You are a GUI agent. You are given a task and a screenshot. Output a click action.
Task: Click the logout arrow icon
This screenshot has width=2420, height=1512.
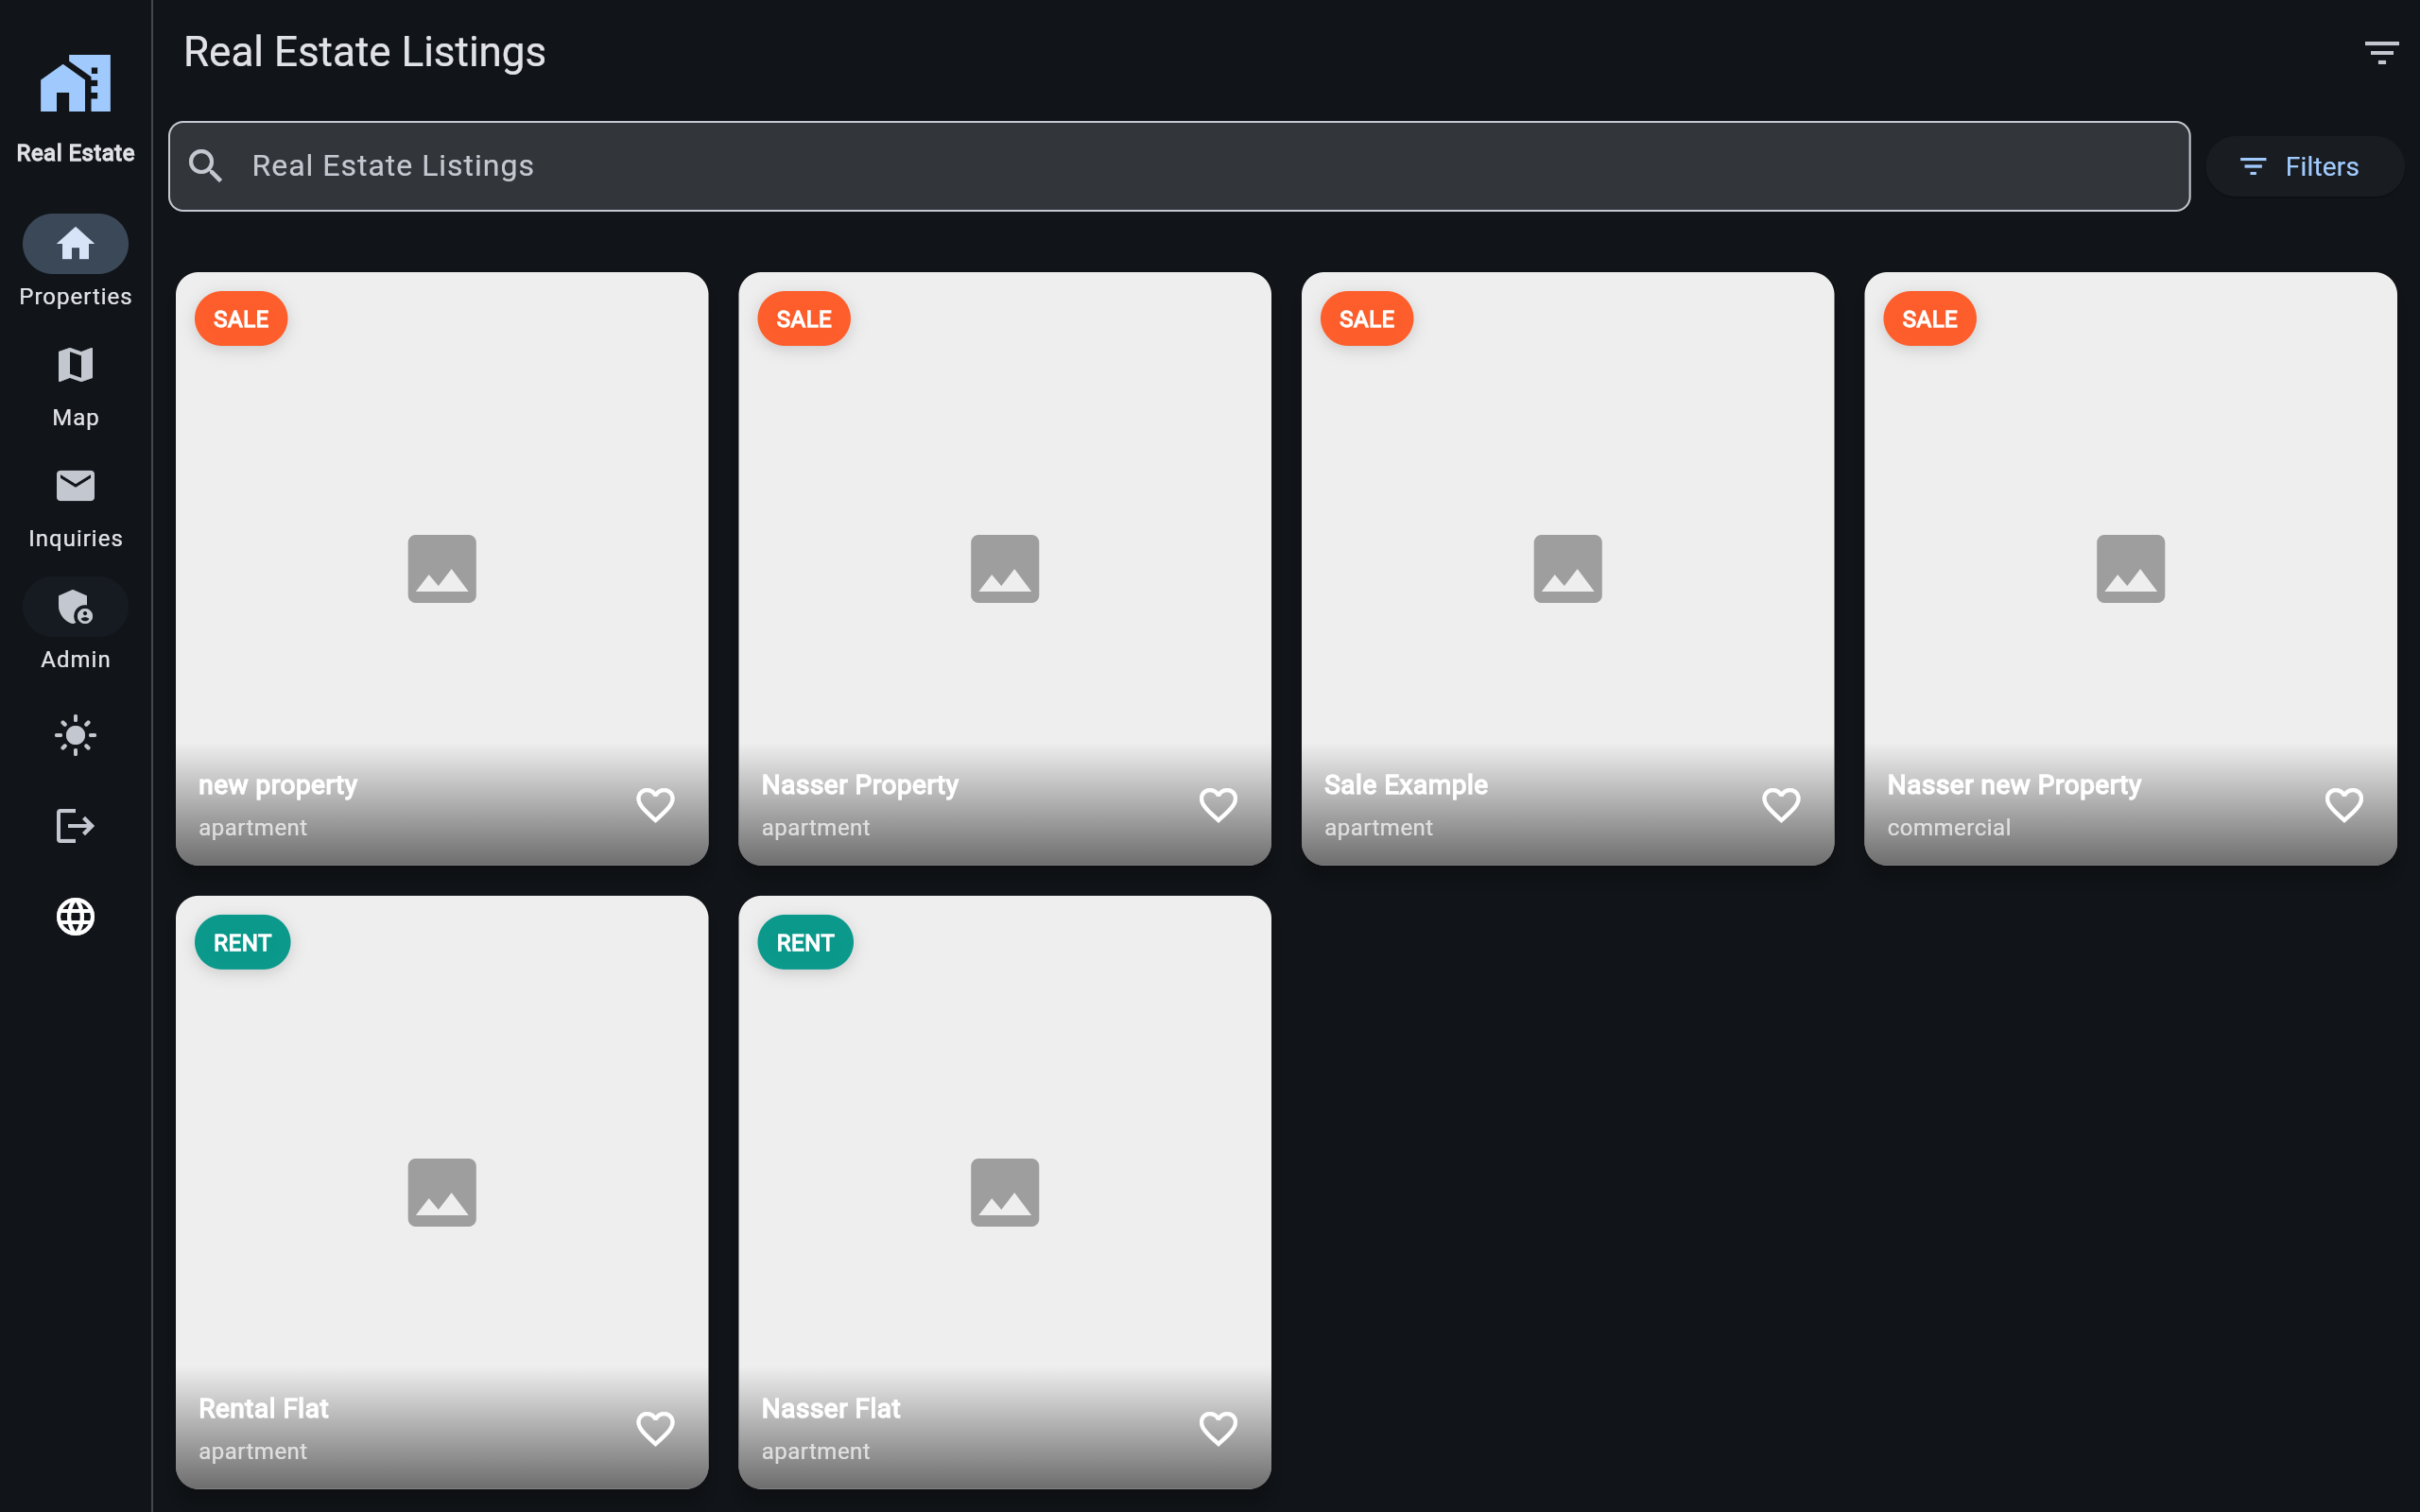pyautogui.click(x=75, y=826)
